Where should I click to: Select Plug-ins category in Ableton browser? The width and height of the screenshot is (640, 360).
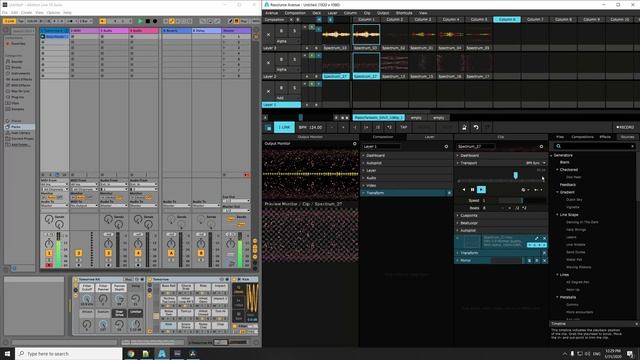18,97
